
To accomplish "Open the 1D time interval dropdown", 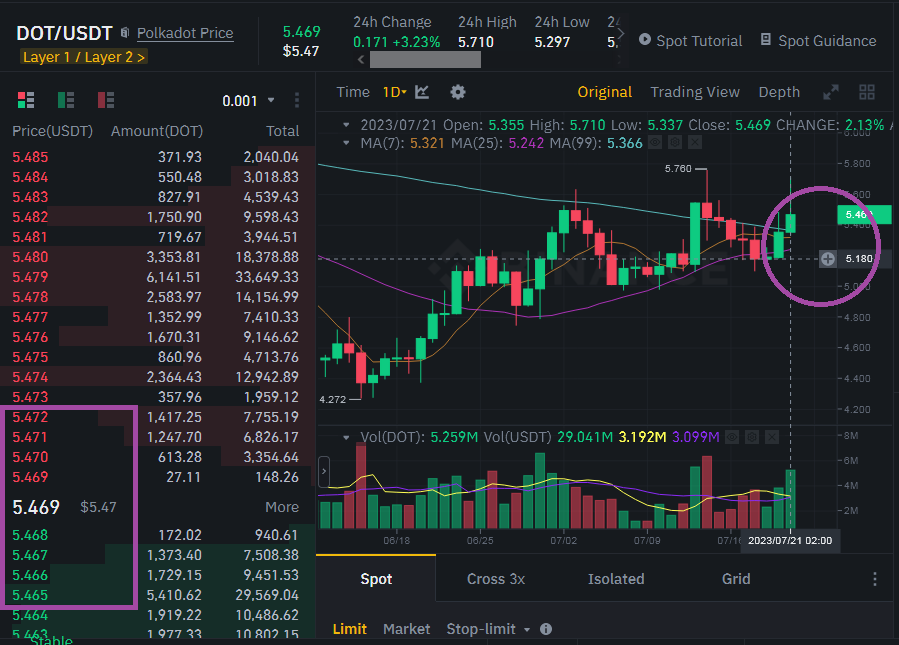I will point(394,92).
